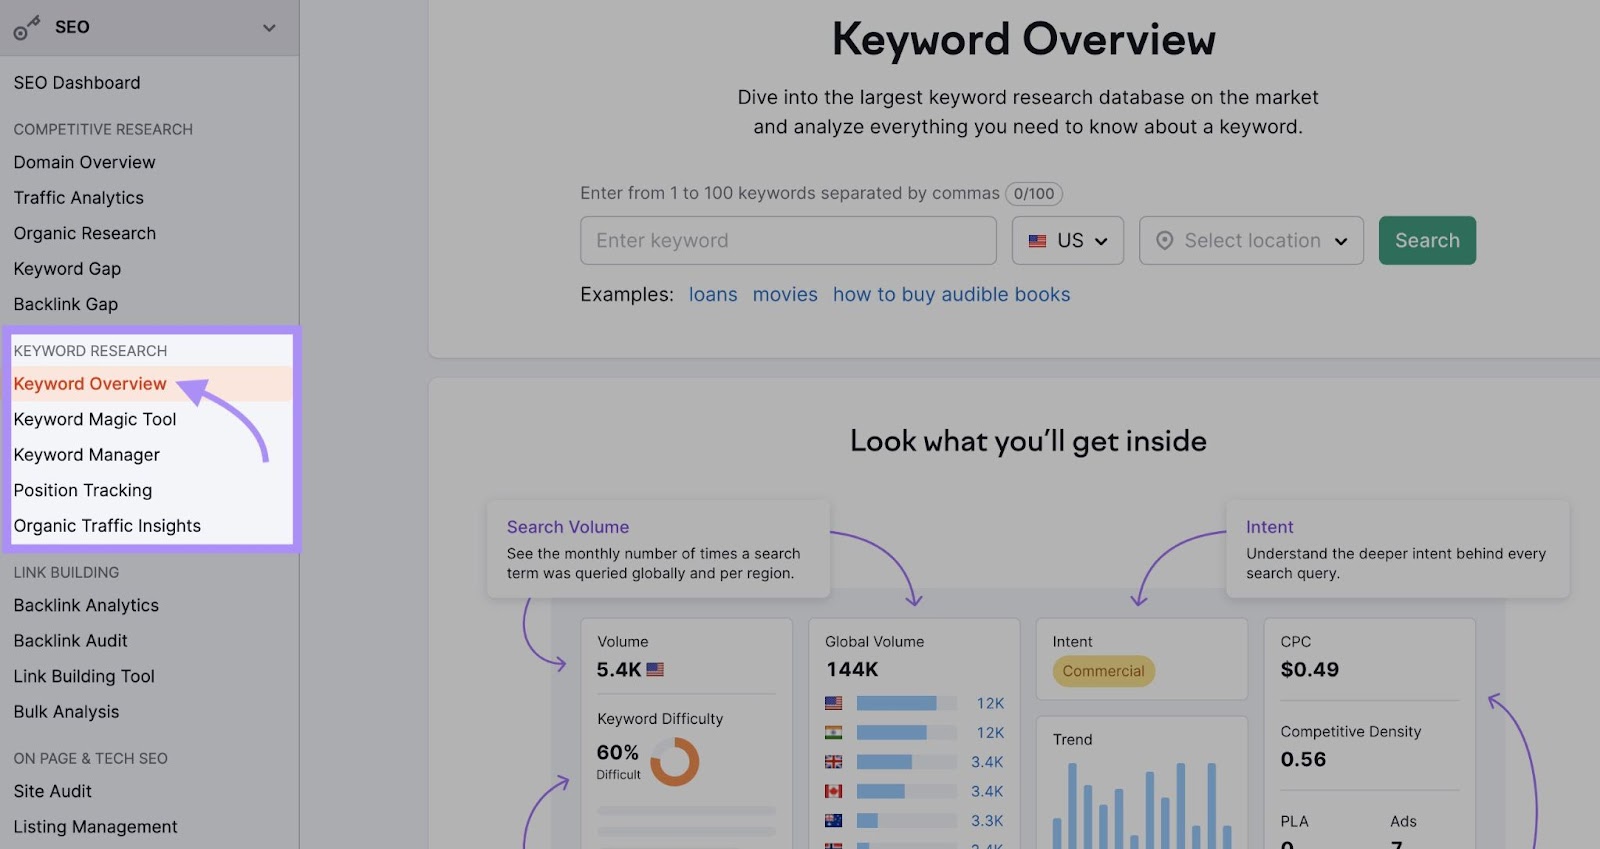Open Keyword Manager

point(87,455)
